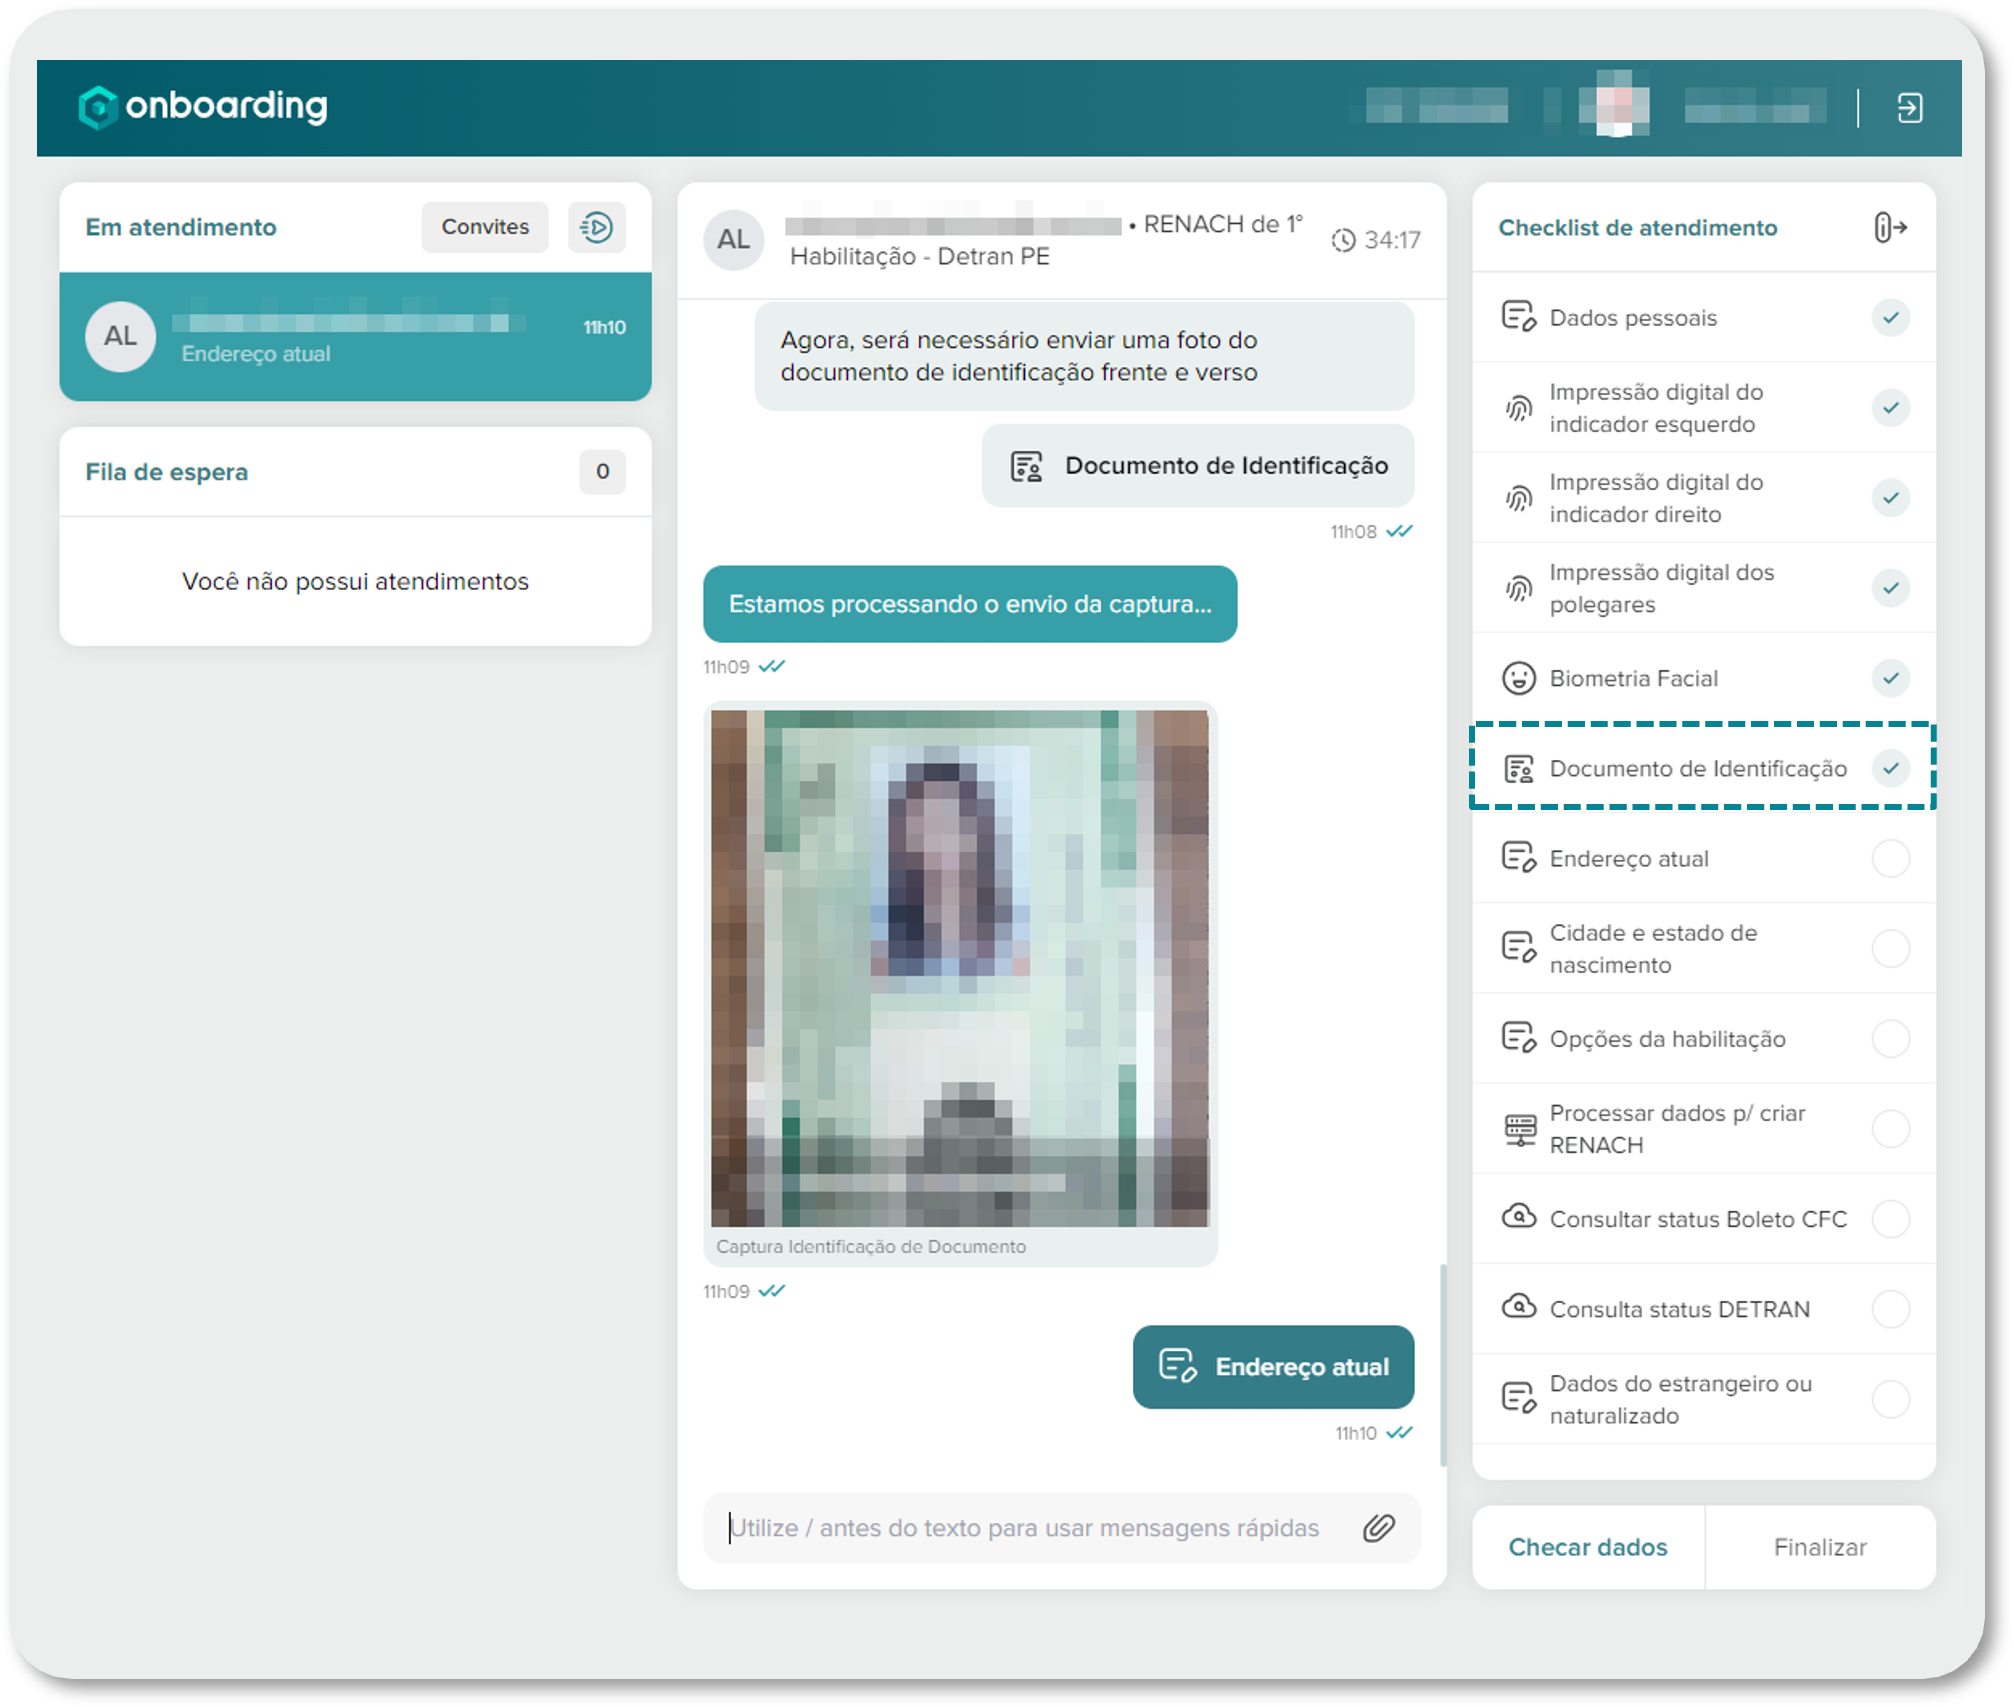Viewport: 2014px width, 1707px height.
Task: Toggle the Endereço atual checklist circle
Action: (x=1890, y=858)
